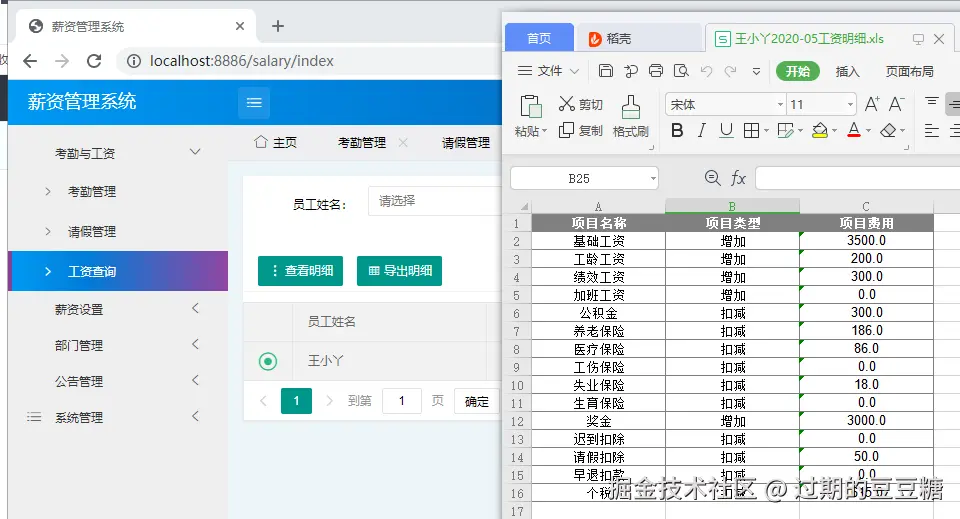960x519 pixels.
Task: Click the 查看明细 button
Action: coord(301,271)
